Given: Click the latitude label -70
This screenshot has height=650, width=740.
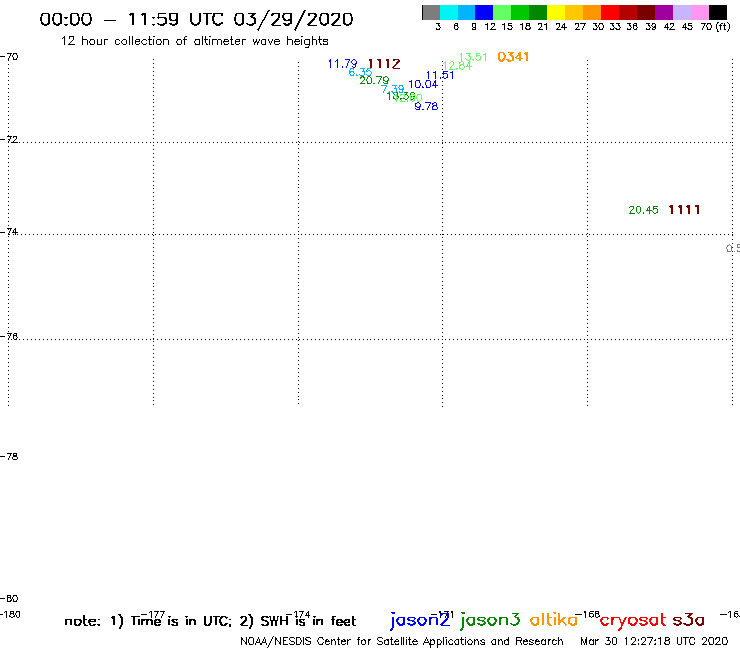Looking at the screenshot, I should pos(9,57).
